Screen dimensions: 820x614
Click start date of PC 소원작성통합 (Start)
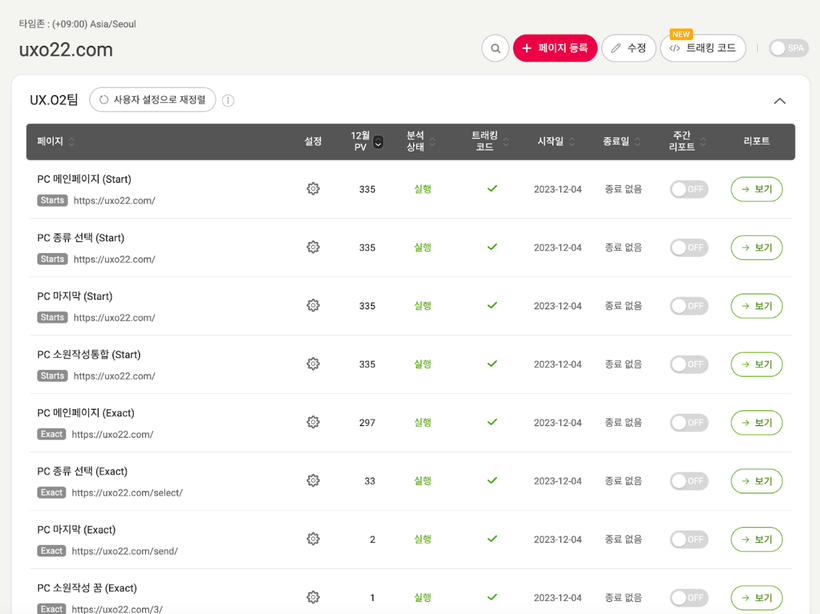click(x=557, y=364)
